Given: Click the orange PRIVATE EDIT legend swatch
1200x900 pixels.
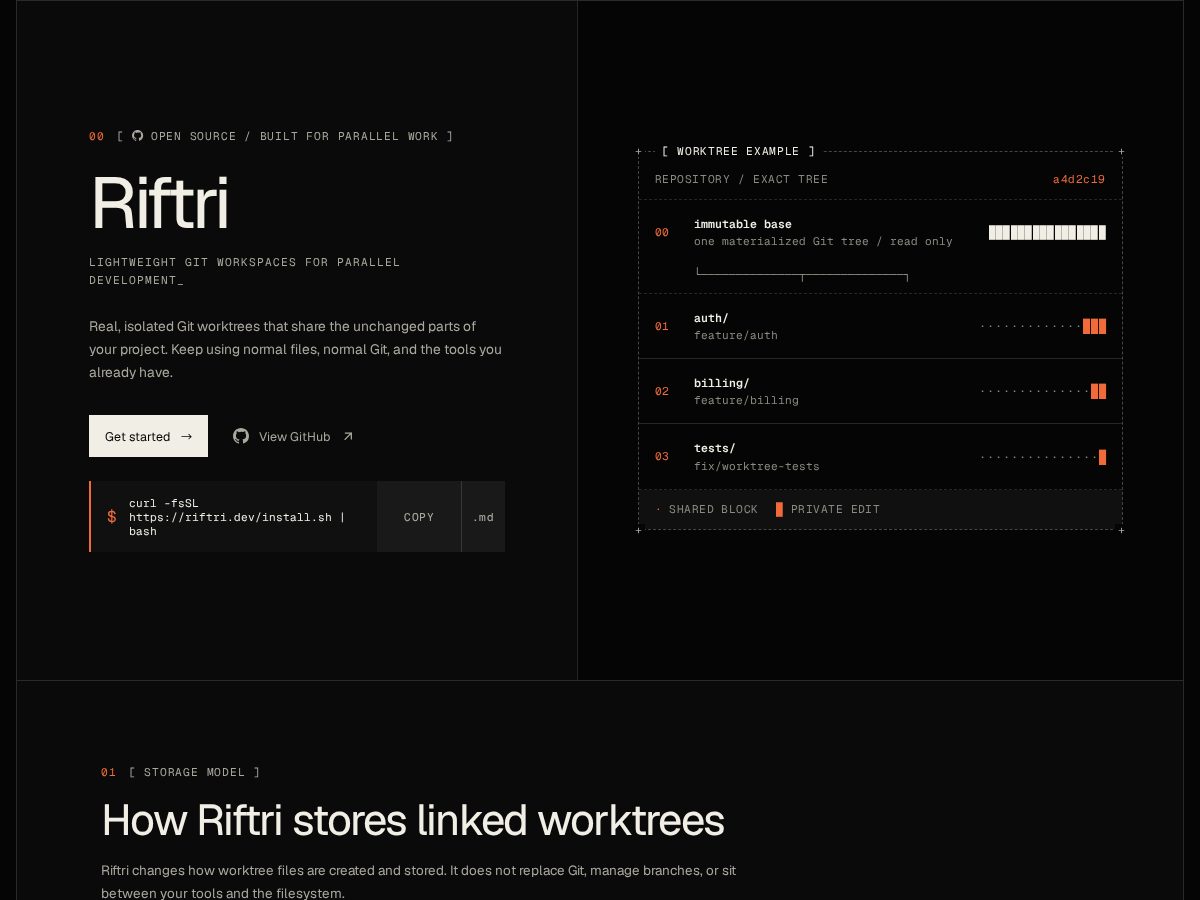Looking at the screenshot, I should [779, 509].
